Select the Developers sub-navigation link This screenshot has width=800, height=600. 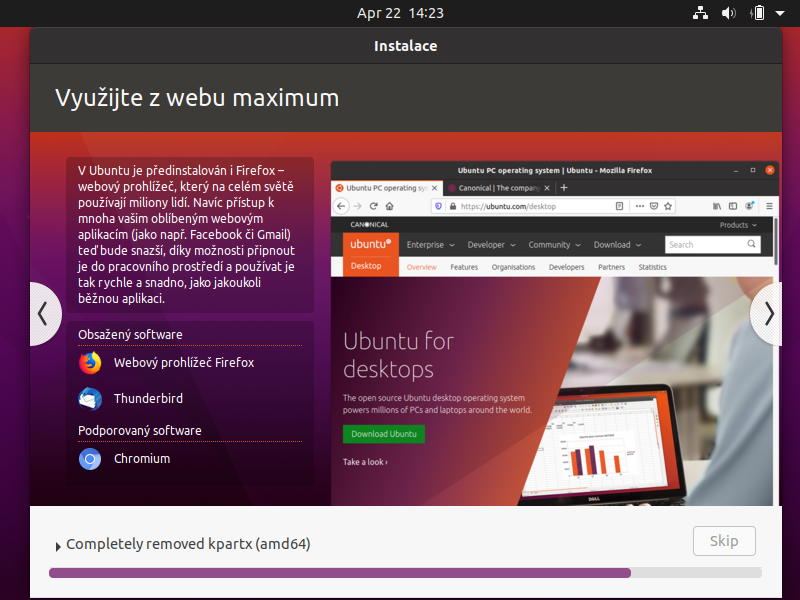[x=566, y=267]
